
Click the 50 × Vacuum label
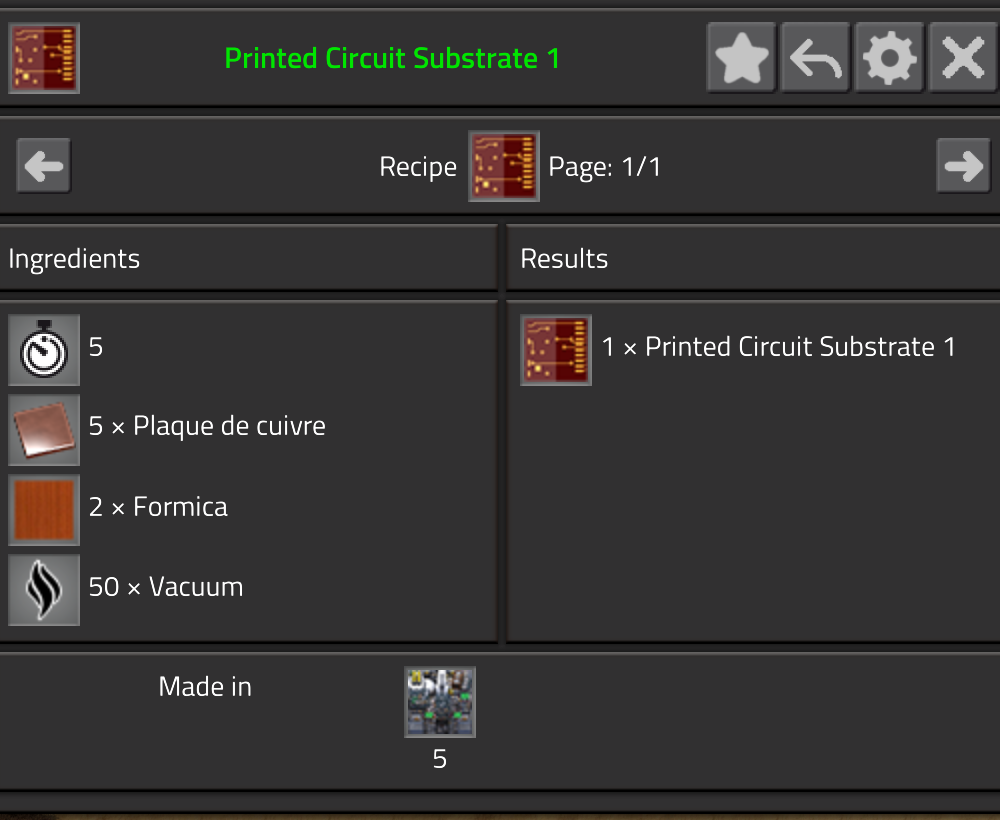tap(166, 587)
